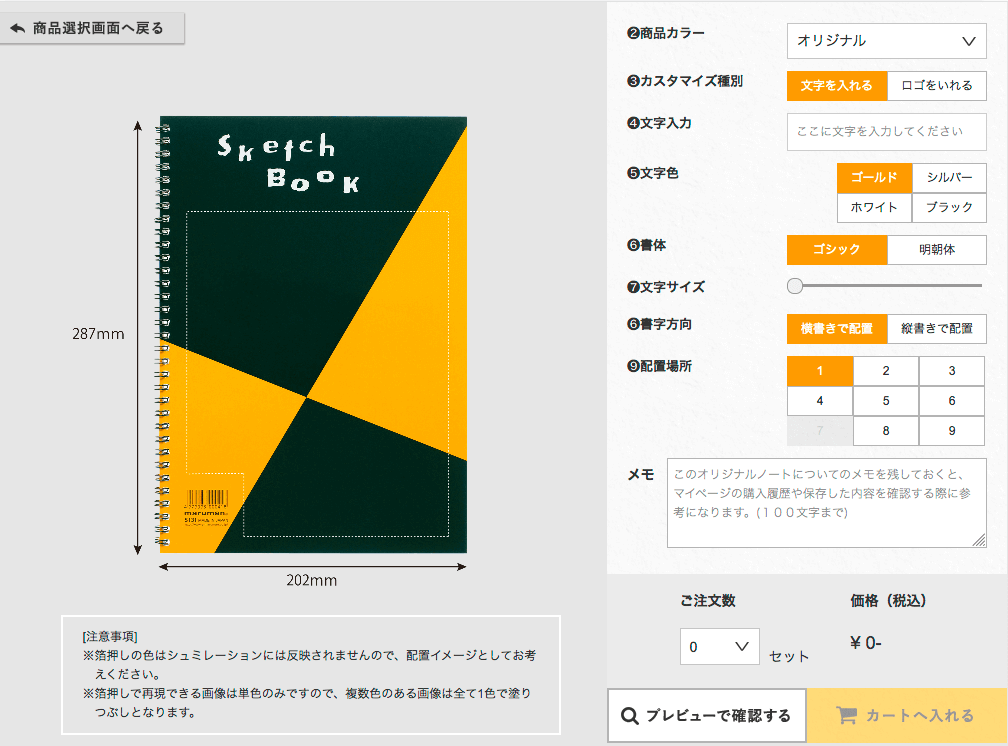Click the back arrow icon for 商品選択画面へ戻る
The height and width of the screenshot is (746, 1008).
[x=17, y=28]
